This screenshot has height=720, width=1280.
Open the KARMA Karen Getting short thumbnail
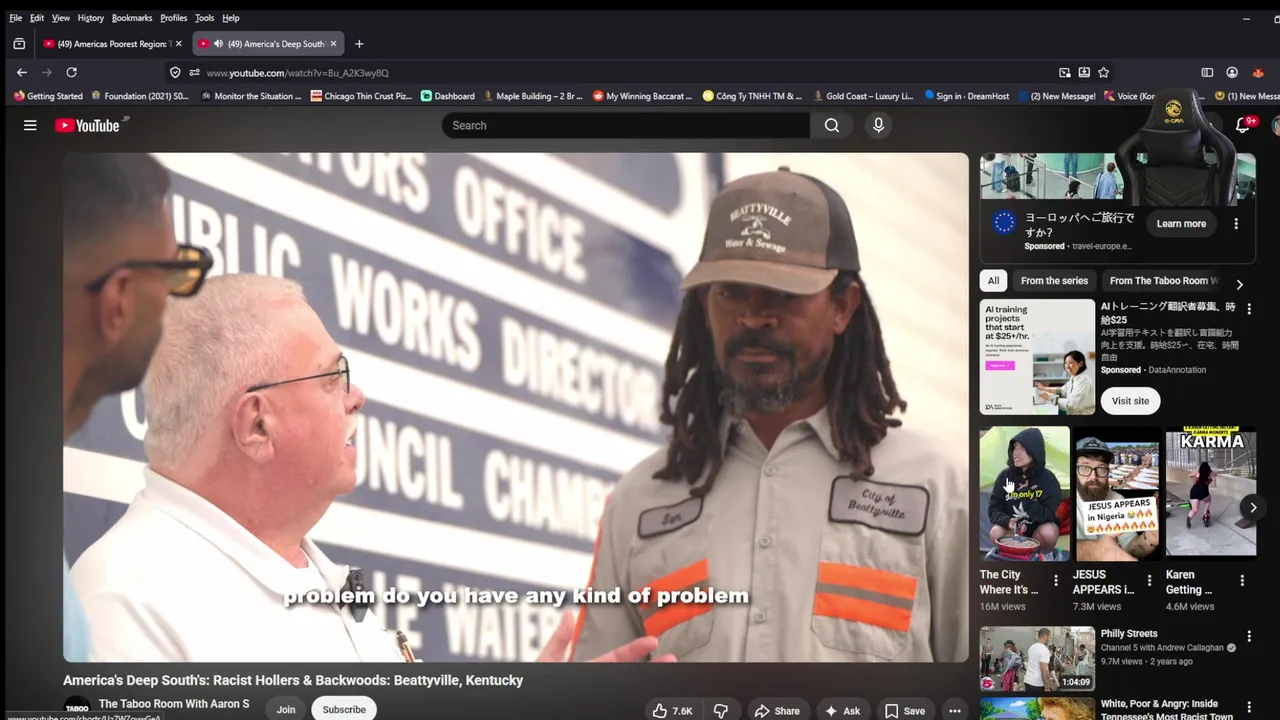pos(1211,493)
